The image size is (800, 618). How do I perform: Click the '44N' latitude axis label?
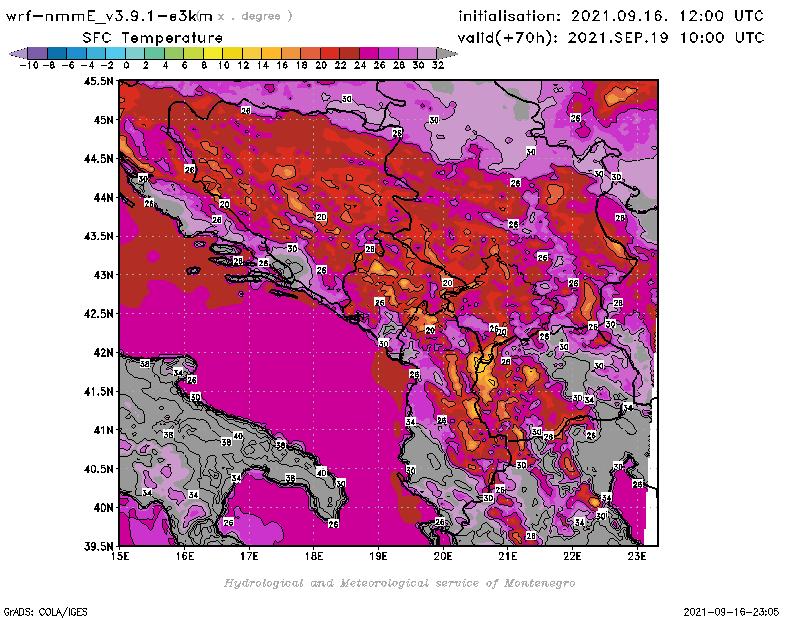click(103, 197)
